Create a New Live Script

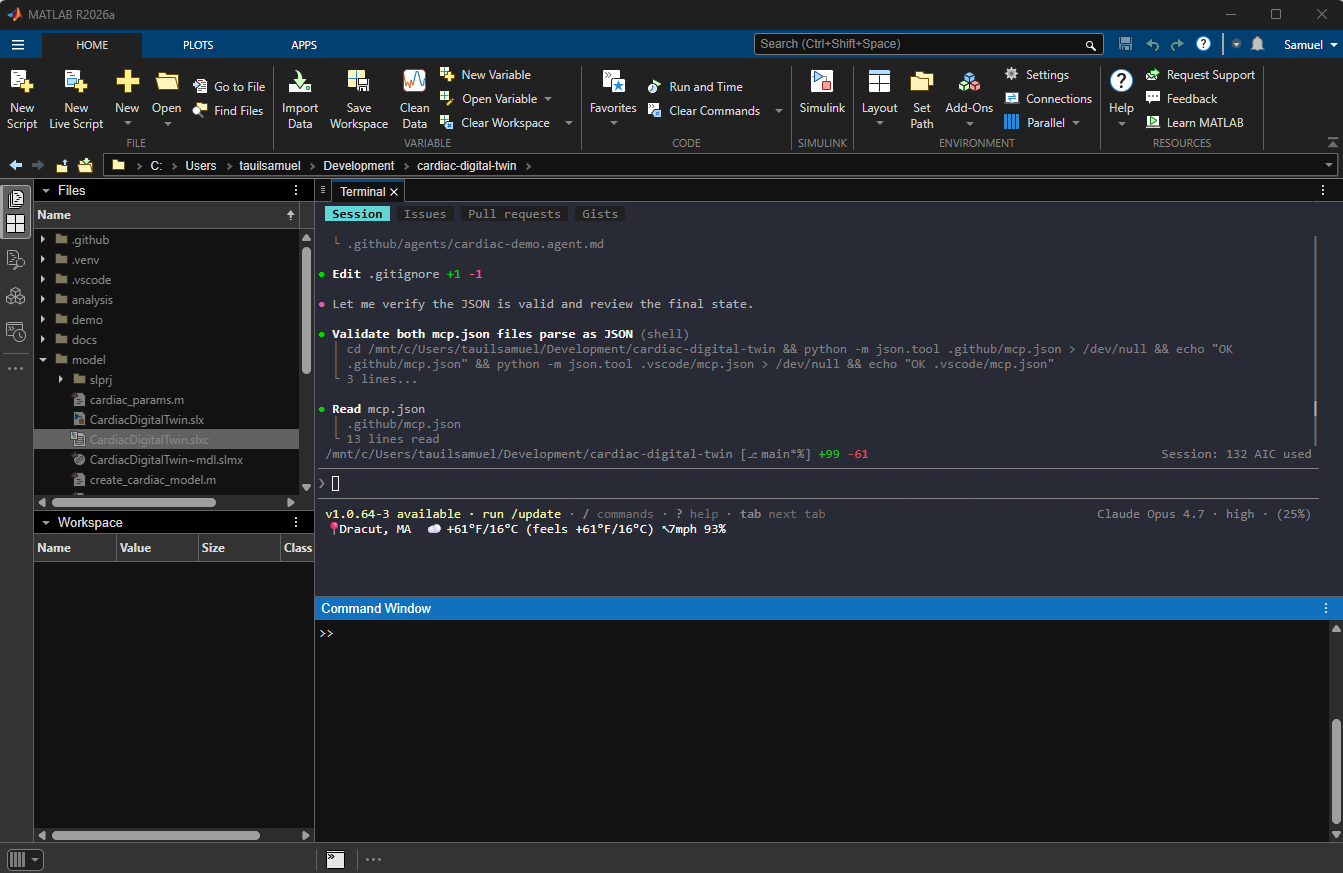click(x=76, y=99)
